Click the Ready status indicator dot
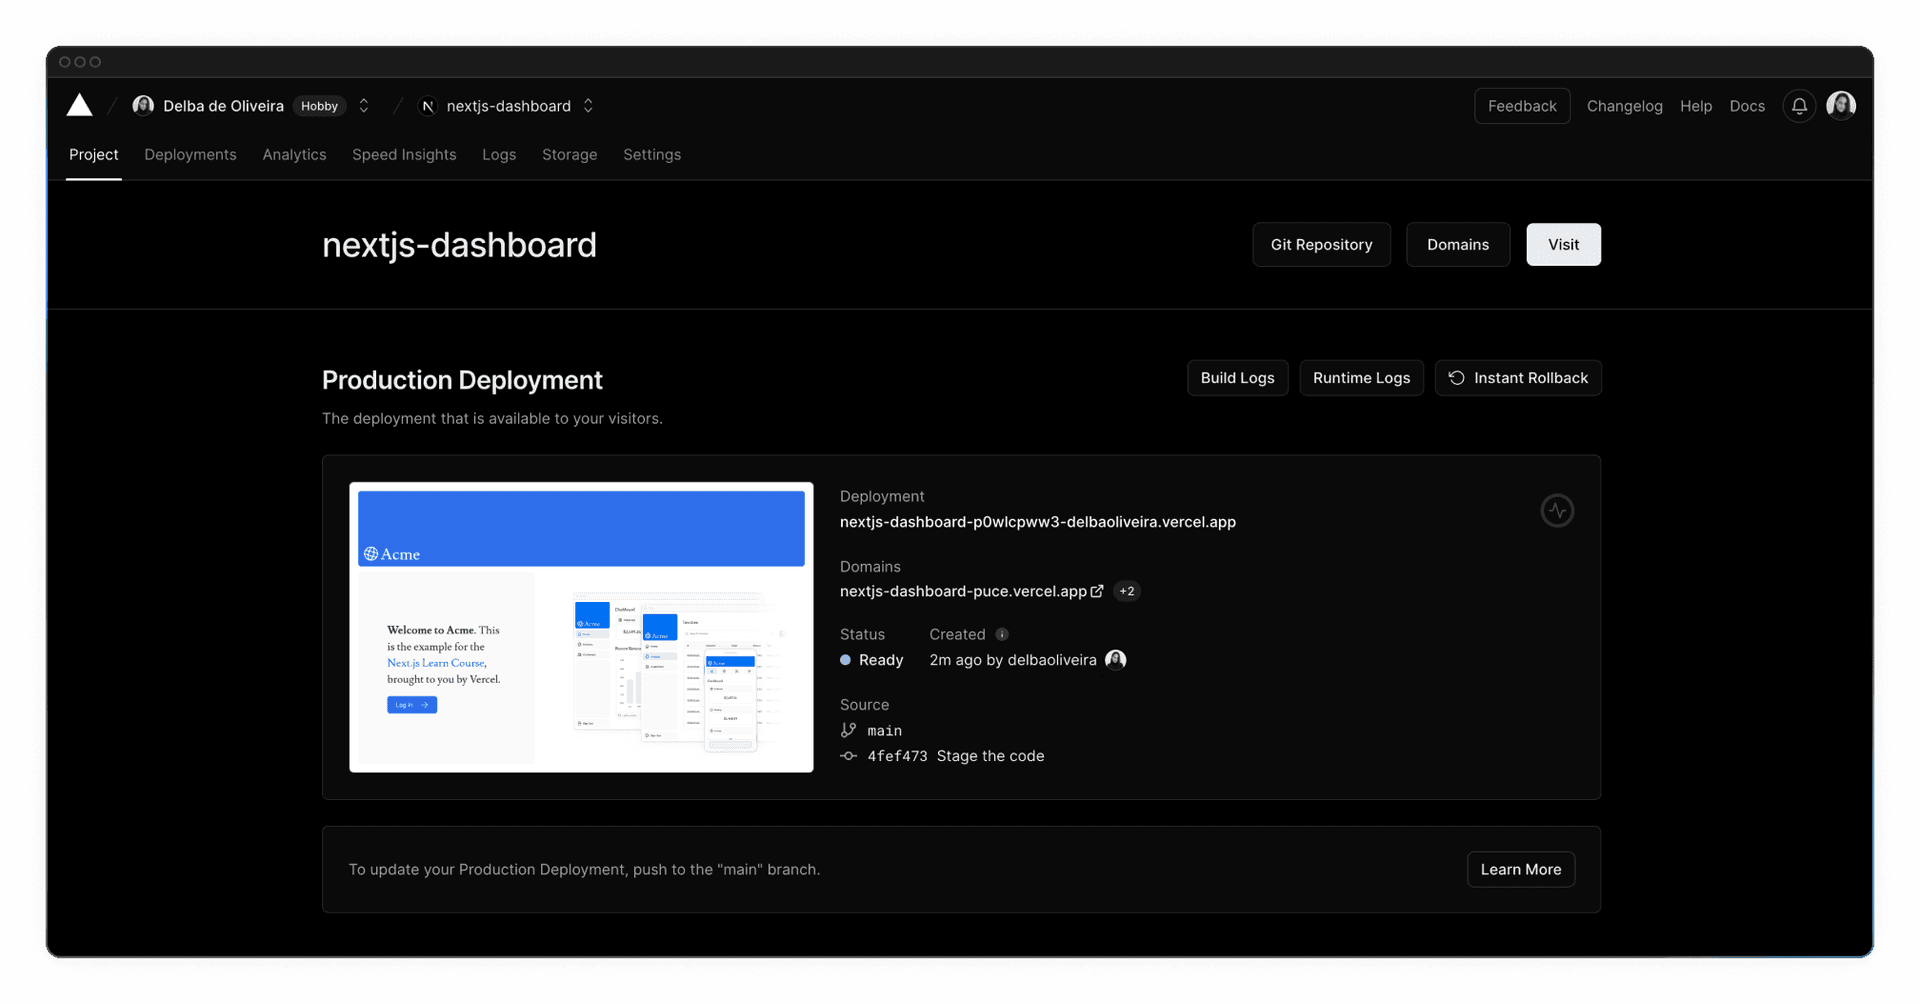Screen dimensions: 1920x1004 [845, 660]
